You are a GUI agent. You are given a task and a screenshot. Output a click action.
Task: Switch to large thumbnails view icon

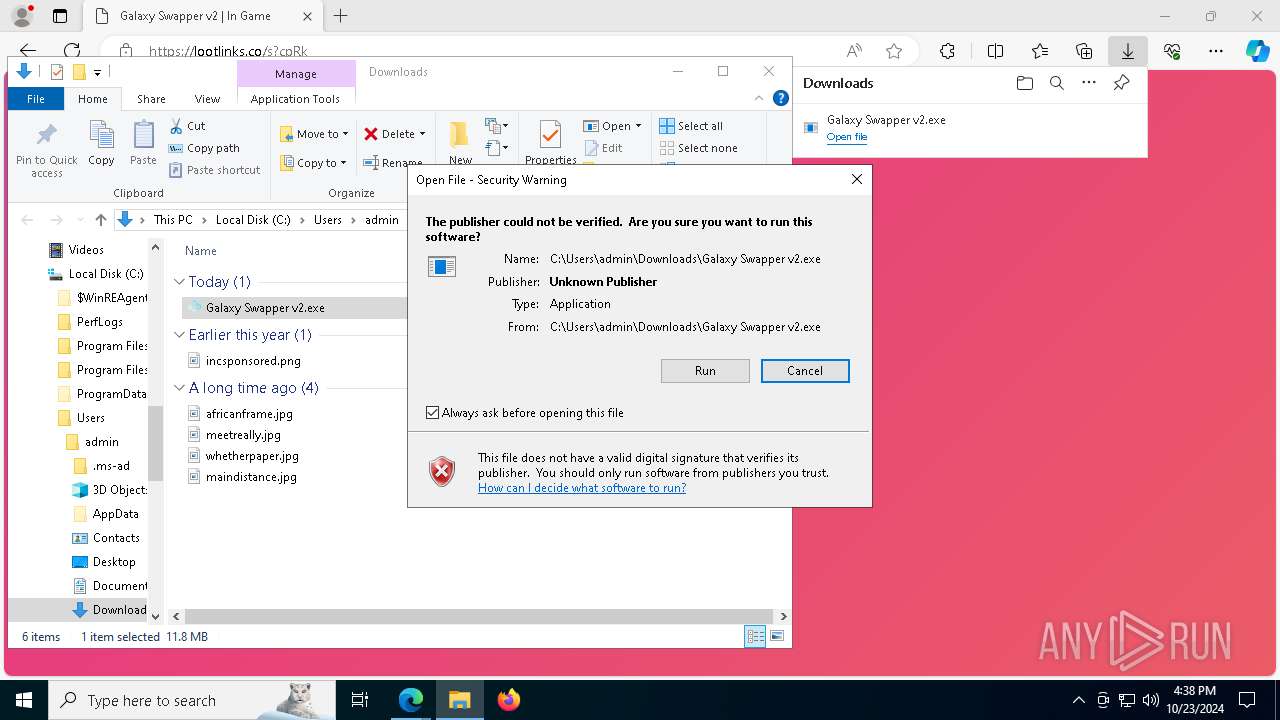pyautogui.click(x=777, y=636)
